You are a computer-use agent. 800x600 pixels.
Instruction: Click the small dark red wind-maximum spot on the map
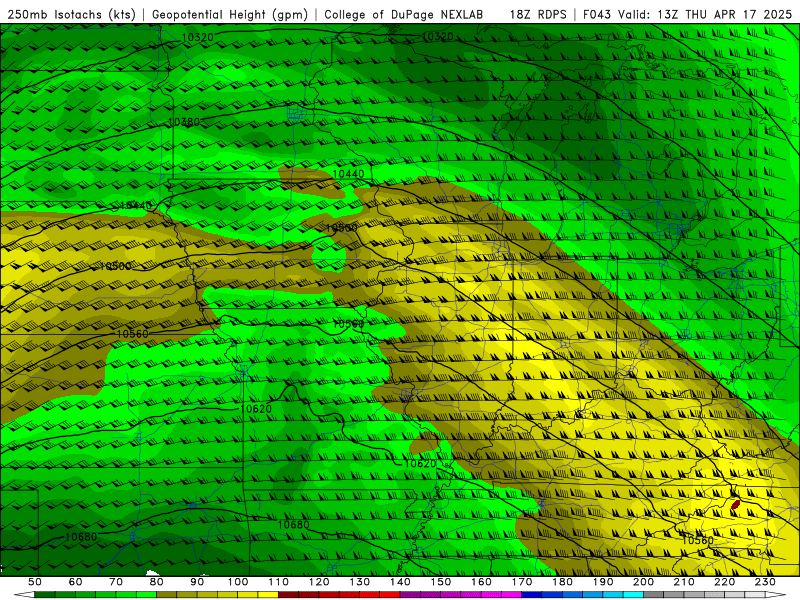click(x=735, y=504)
